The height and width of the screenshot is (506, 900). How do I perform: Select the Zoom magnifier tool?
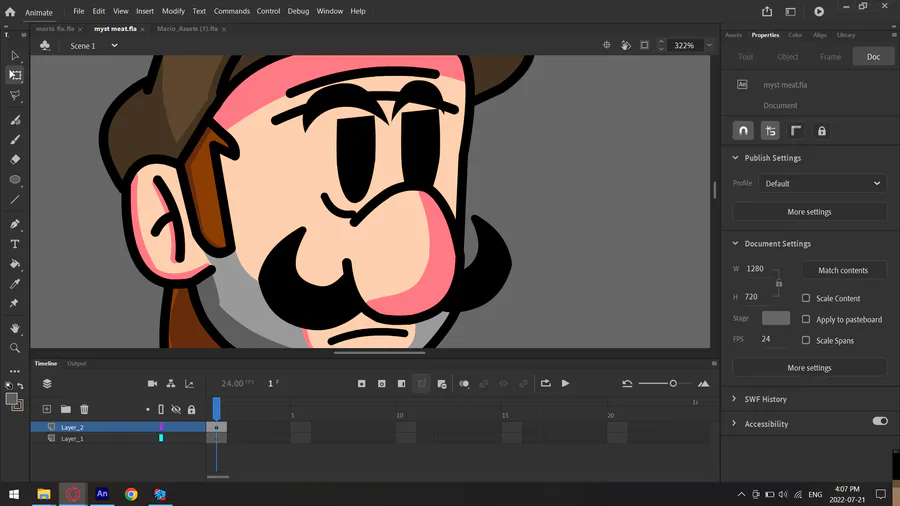pyautogui.click(x=15, y=348)
